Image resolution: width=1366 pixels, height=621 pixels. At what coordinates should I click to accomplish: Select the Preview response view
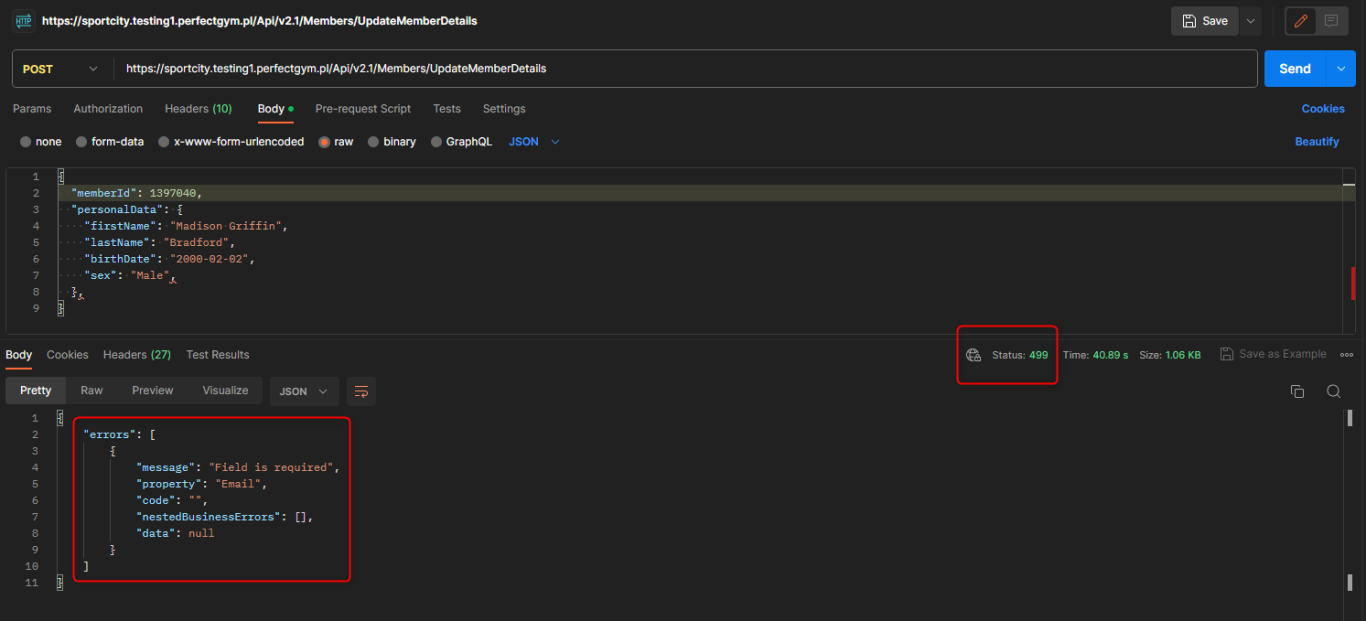[x=153, y=391]
